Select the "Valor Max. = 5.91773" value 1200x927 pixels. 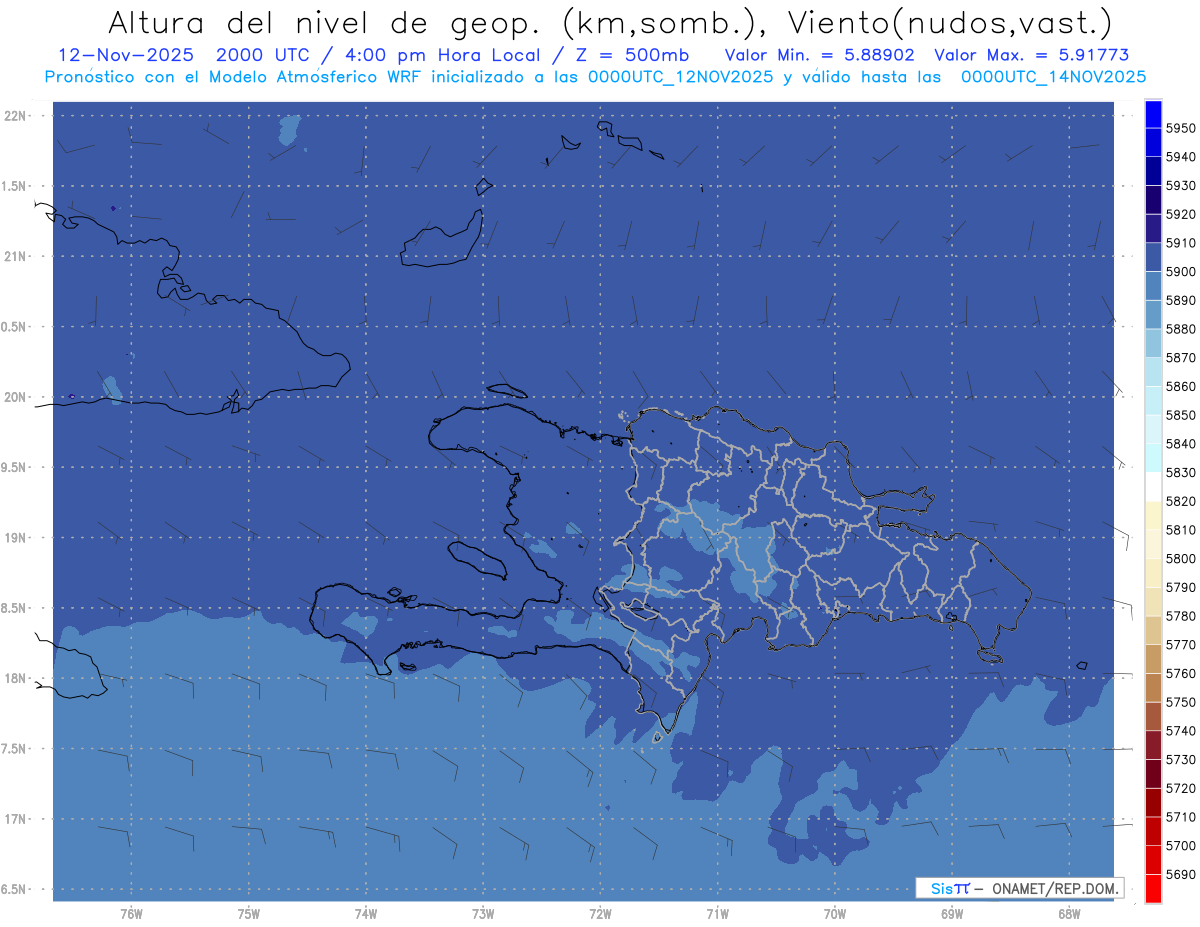(x=1032, y=55)
